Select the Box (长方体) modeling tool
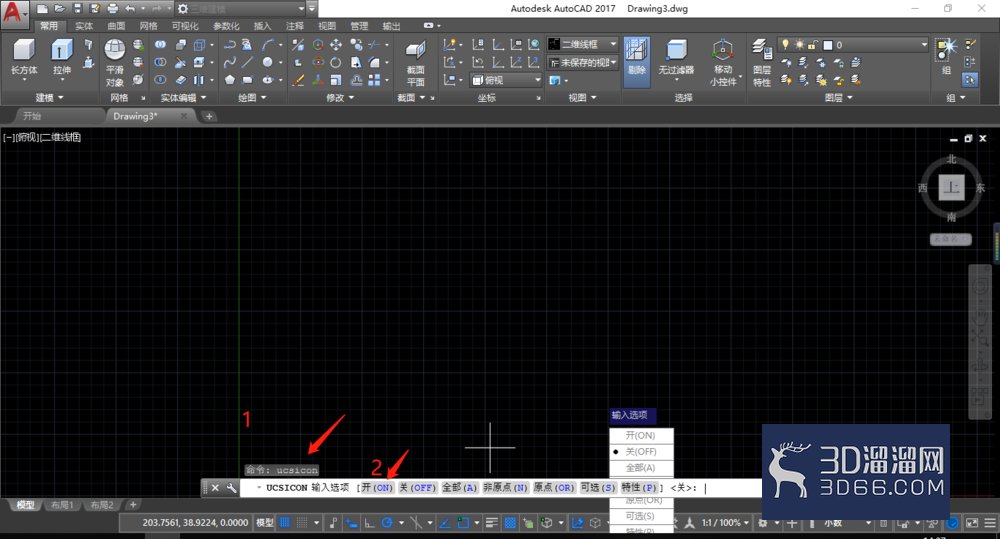 [x=24, y=57]
